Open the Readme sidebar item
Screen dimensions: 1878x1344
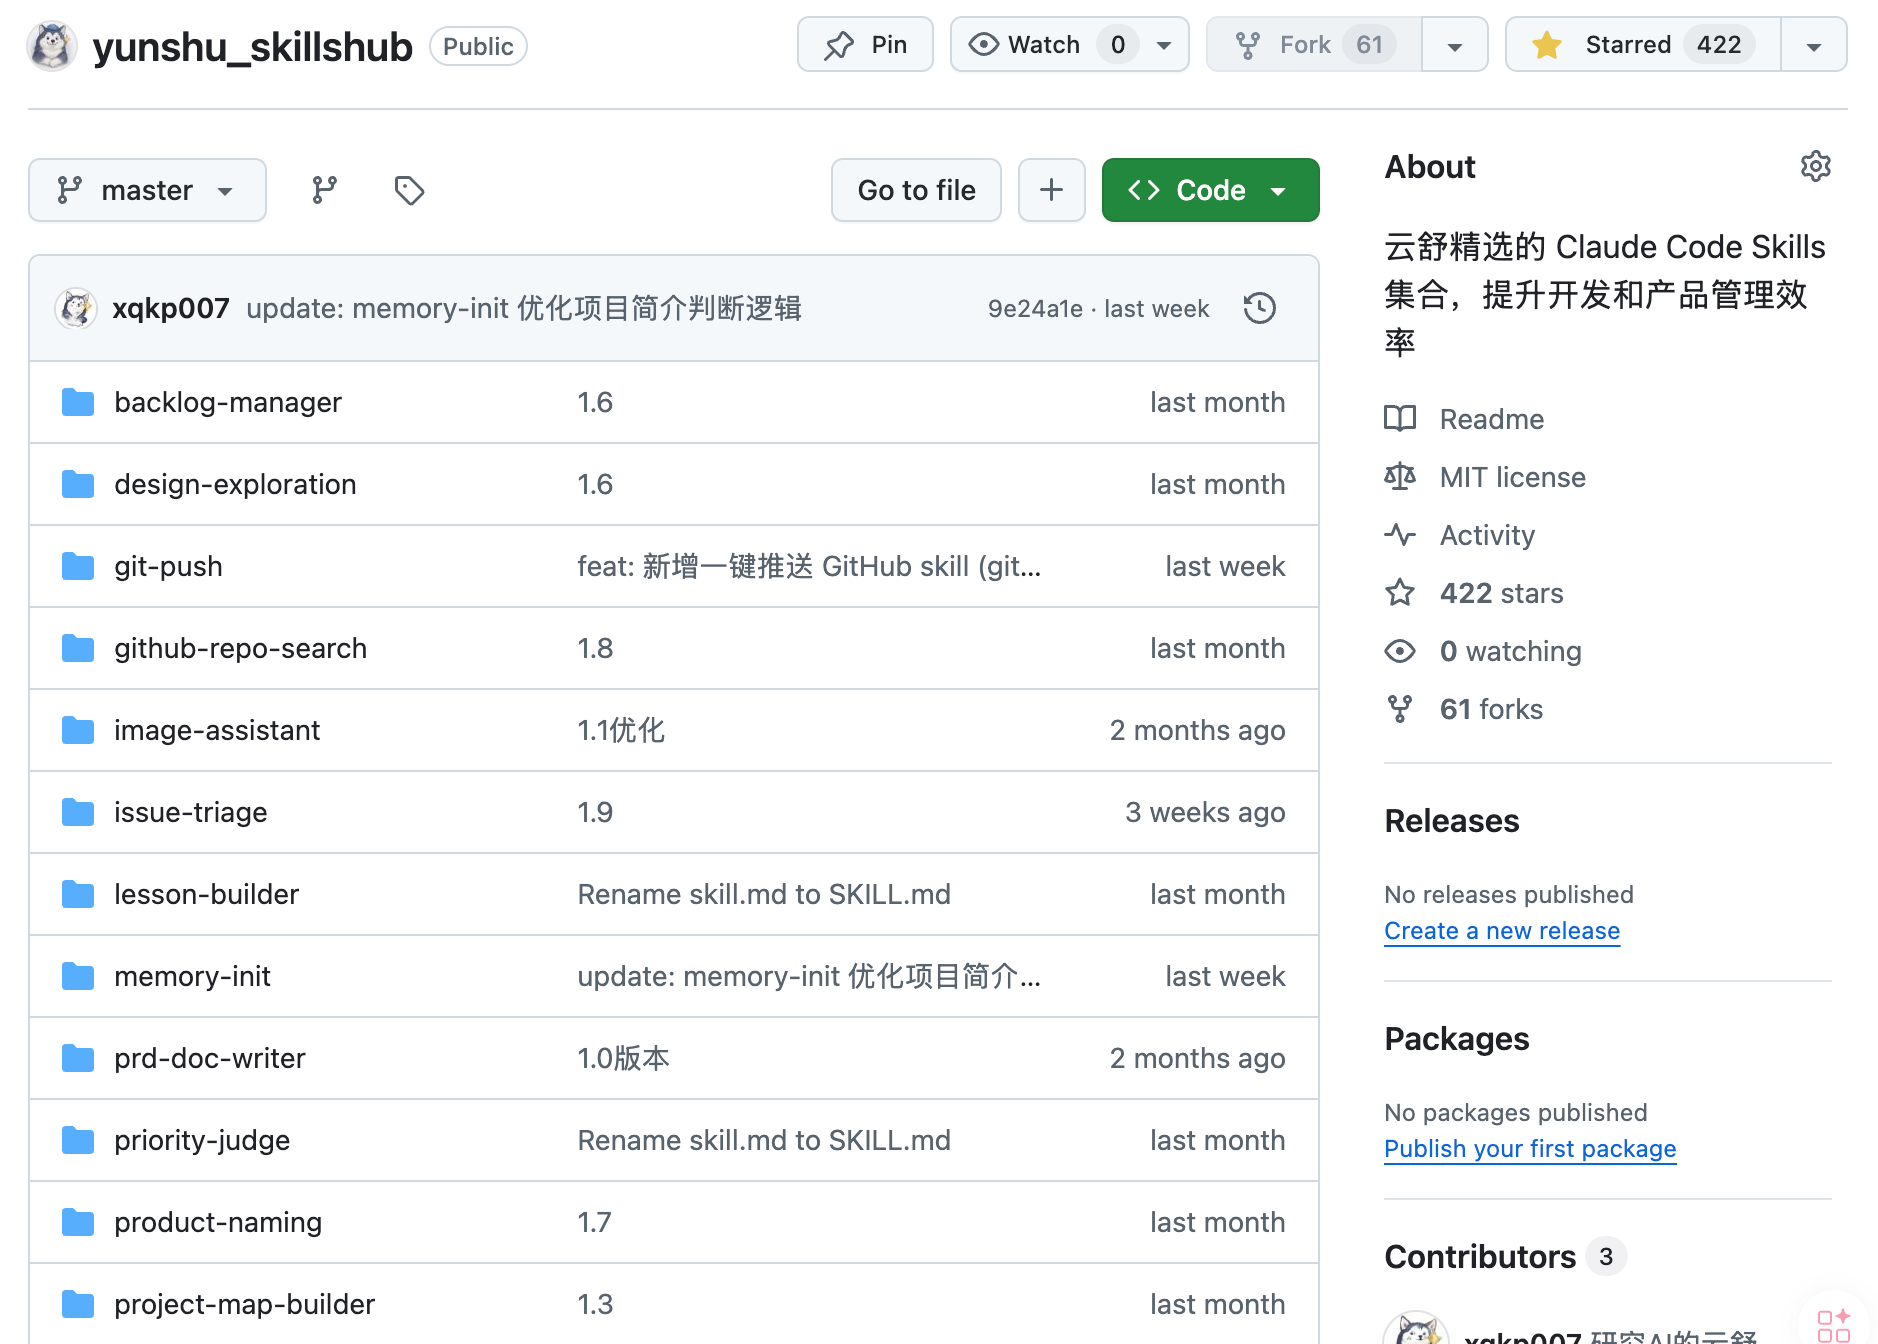point(1491,419)
